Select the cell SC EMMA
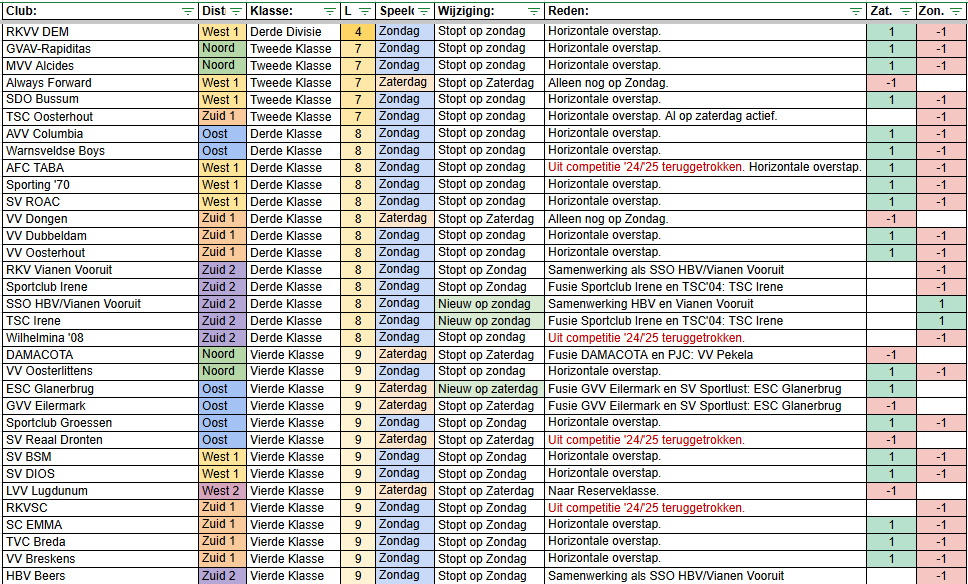This screenshot has width=968, height=584. pos(101,525)
